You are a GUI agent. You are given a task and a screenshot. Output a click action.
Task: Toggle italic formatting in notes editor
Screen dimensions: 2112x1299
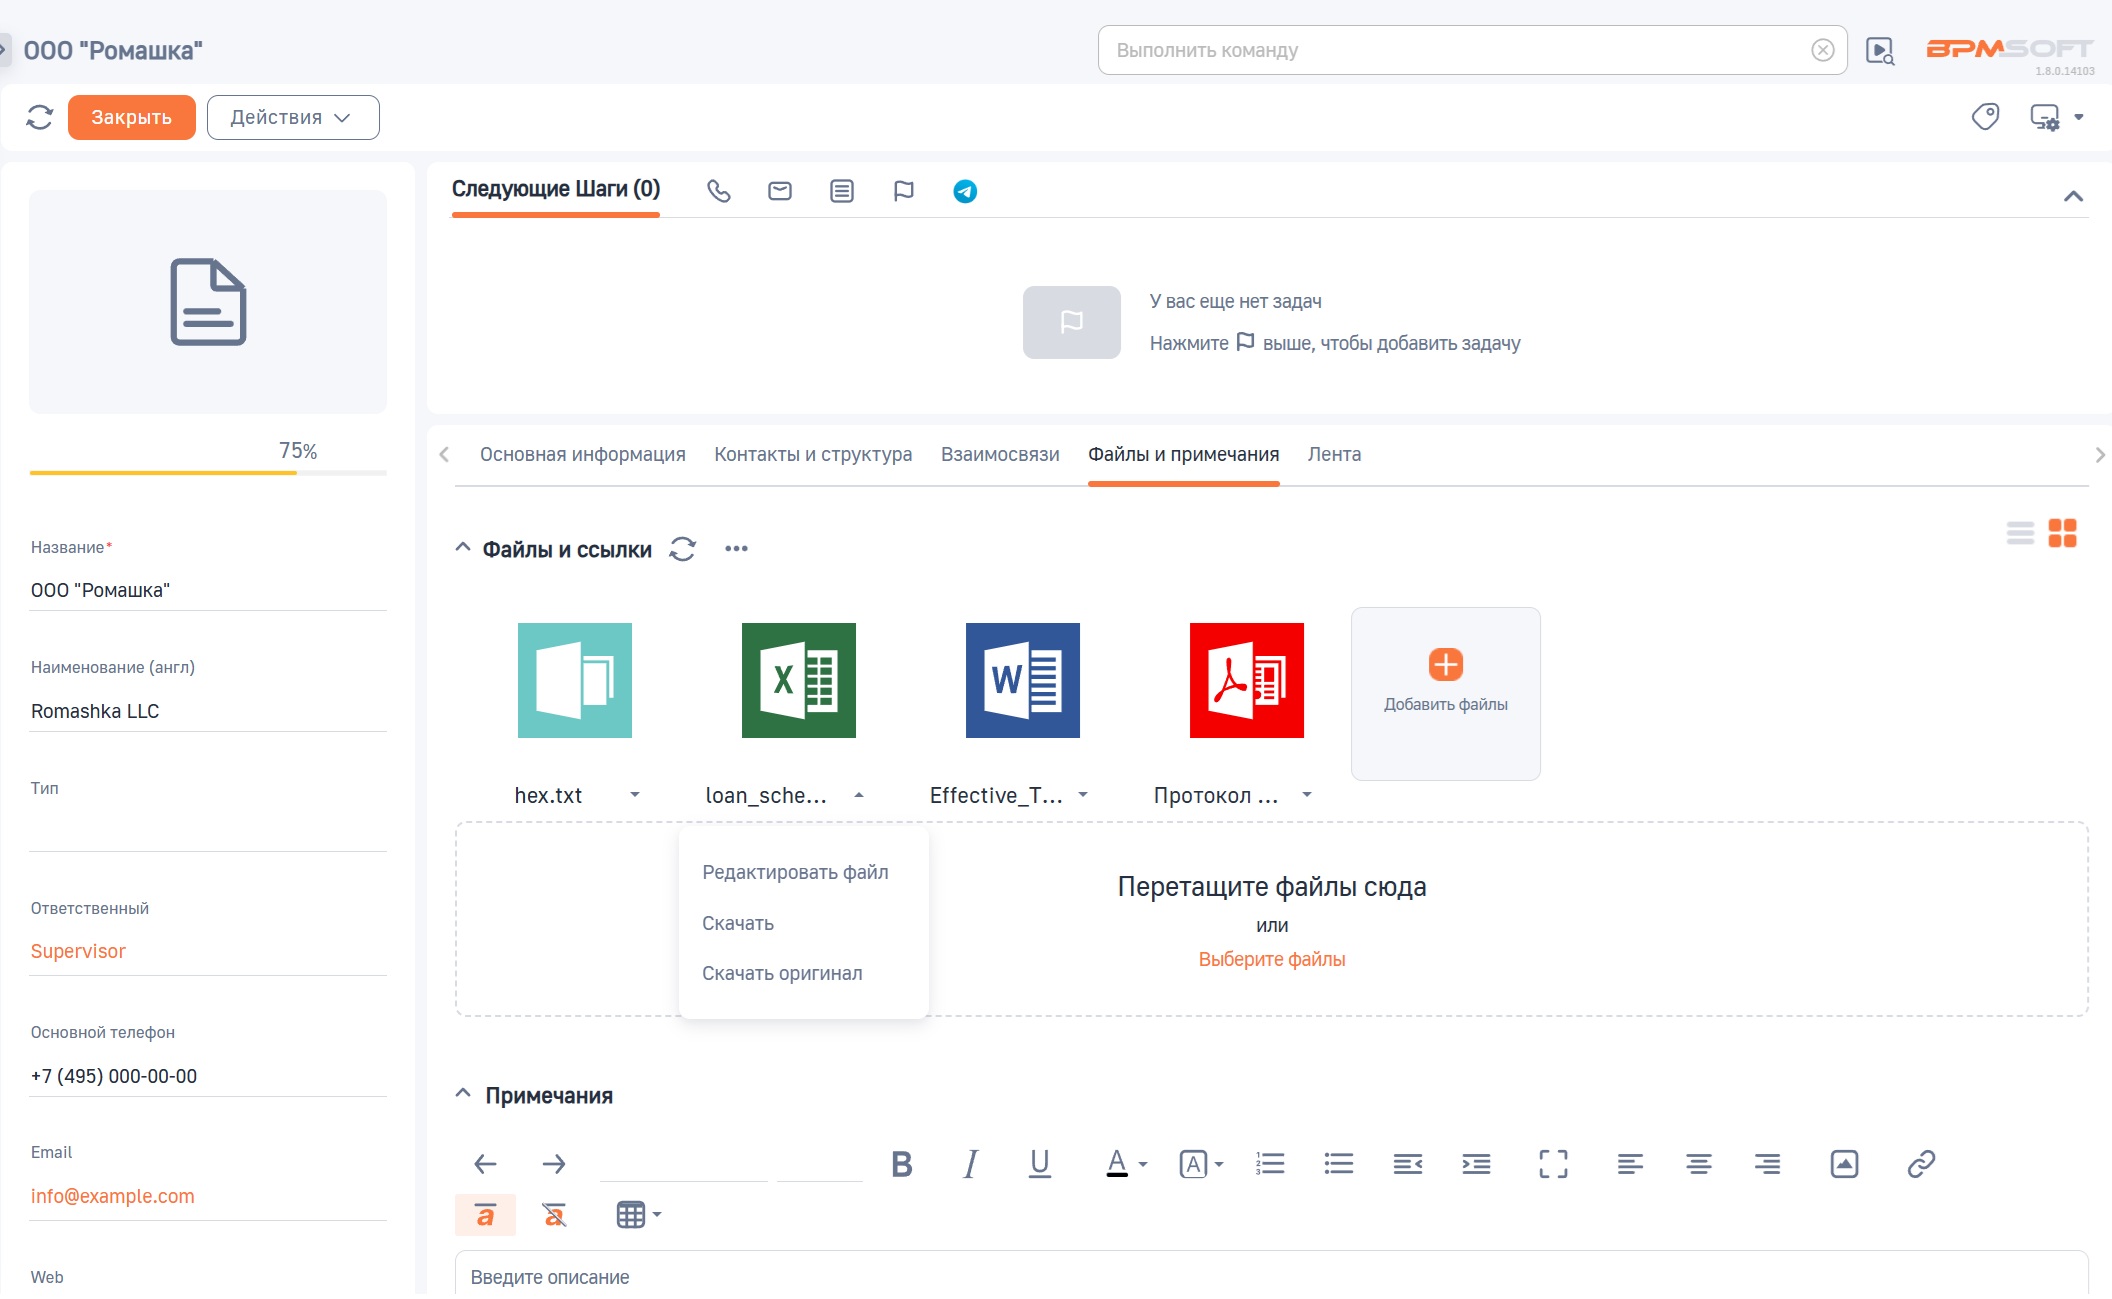pos(969,1163)
